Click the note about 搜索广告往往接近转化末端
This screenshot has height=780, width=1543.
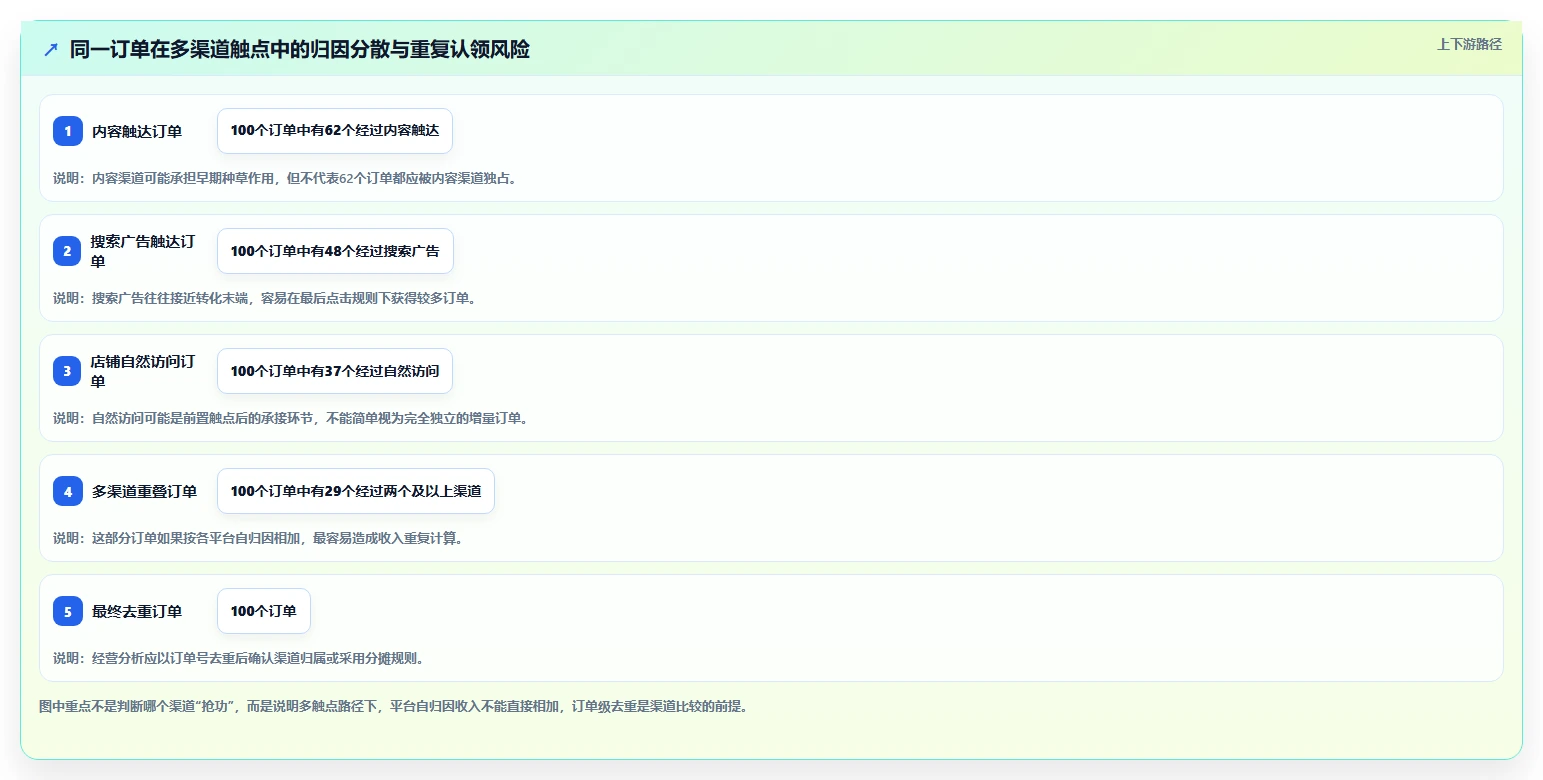pyautogui.click(x=265, y=298)
